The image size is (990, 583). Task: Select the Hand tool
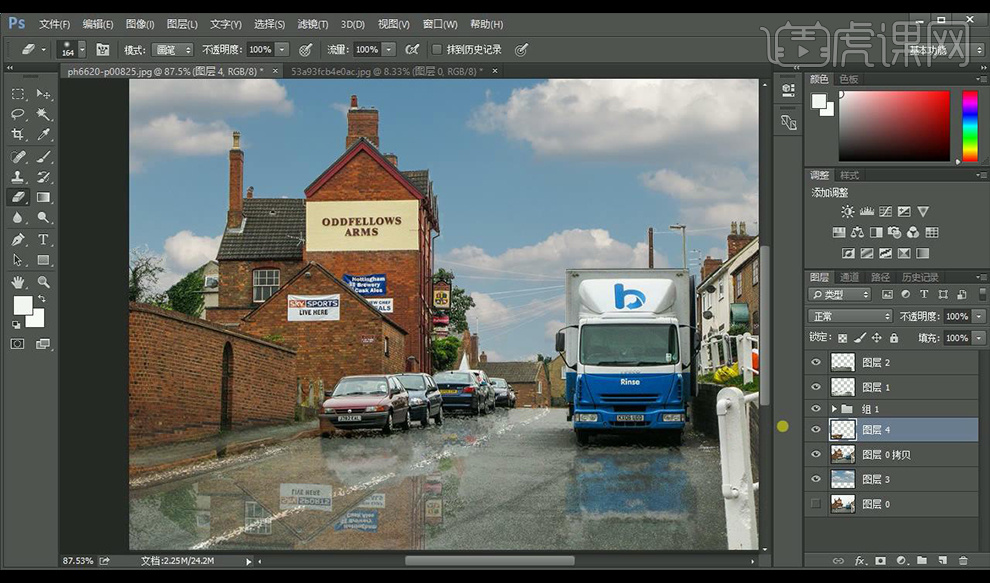18,282
